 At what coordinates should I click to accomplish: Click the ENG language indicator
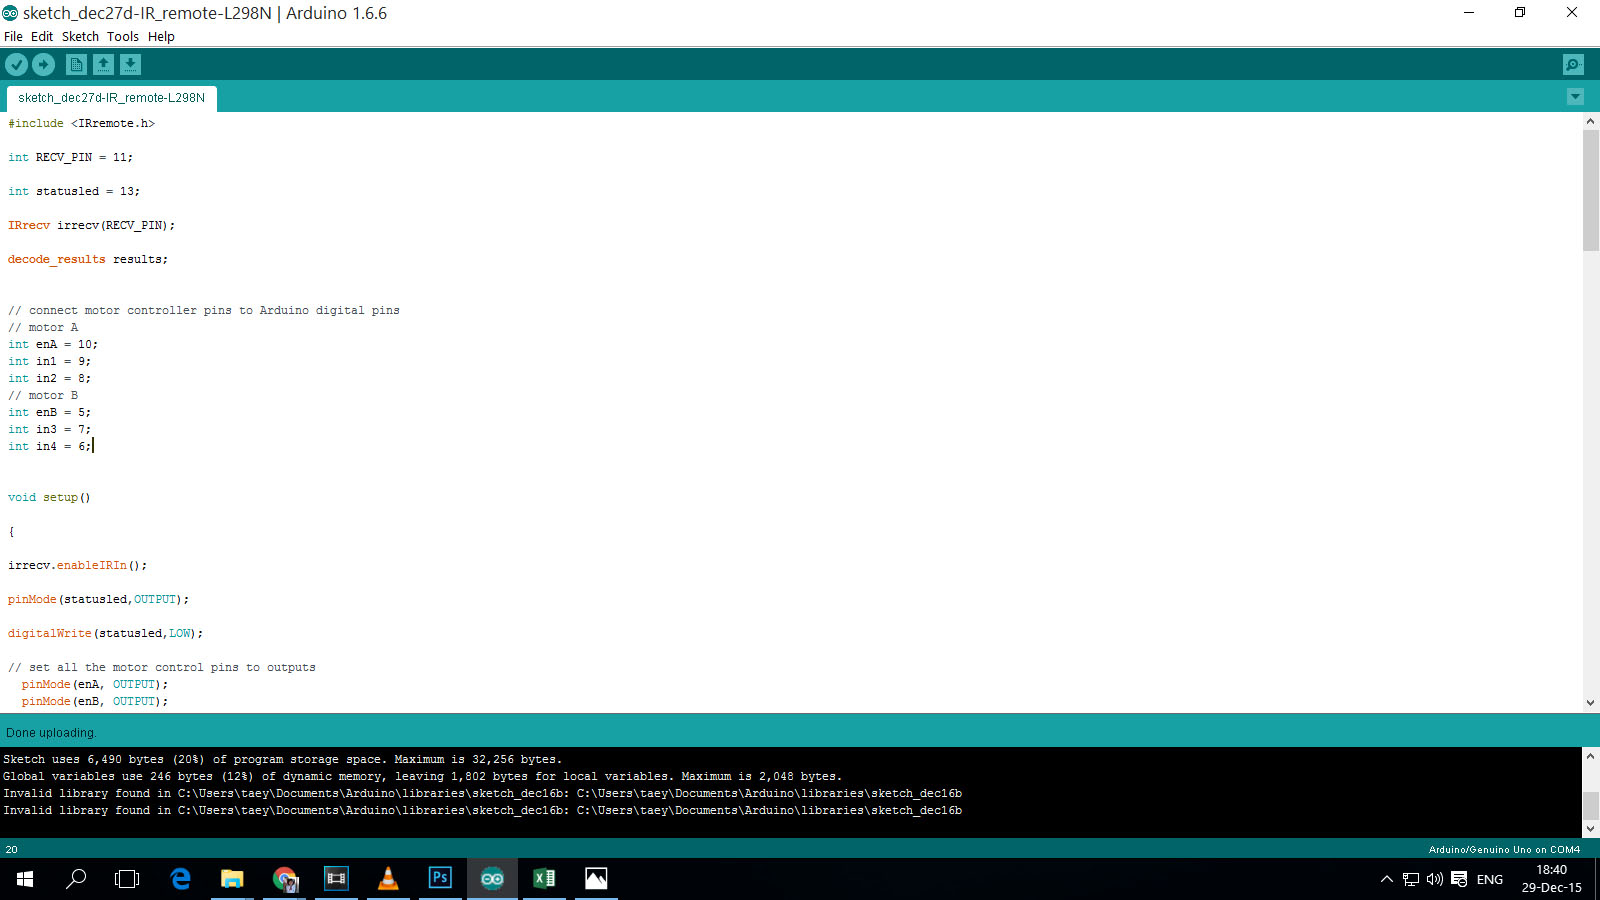1490,880
